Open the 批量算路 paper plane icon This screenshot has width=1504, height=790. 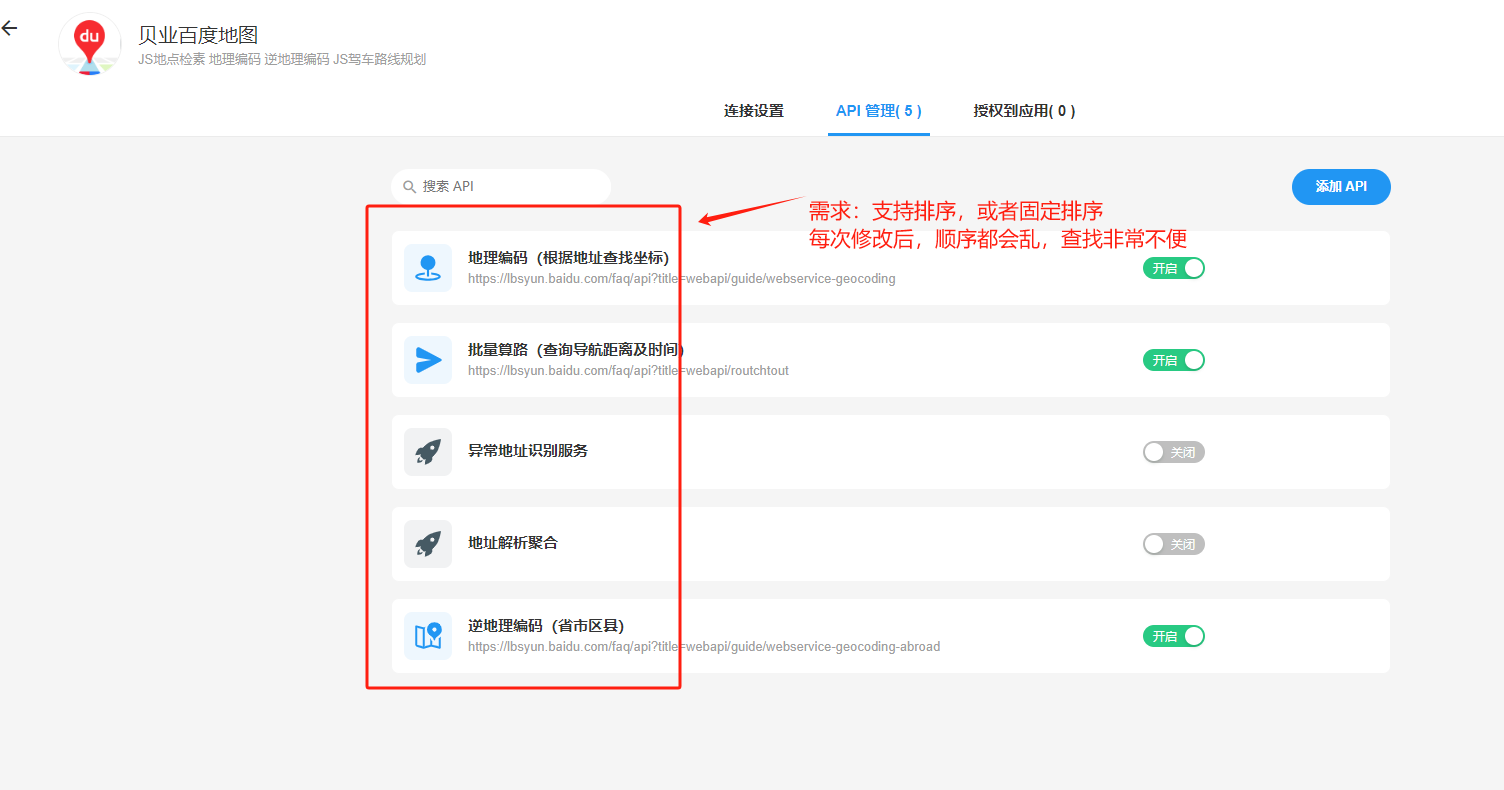[x=428, y=360]
